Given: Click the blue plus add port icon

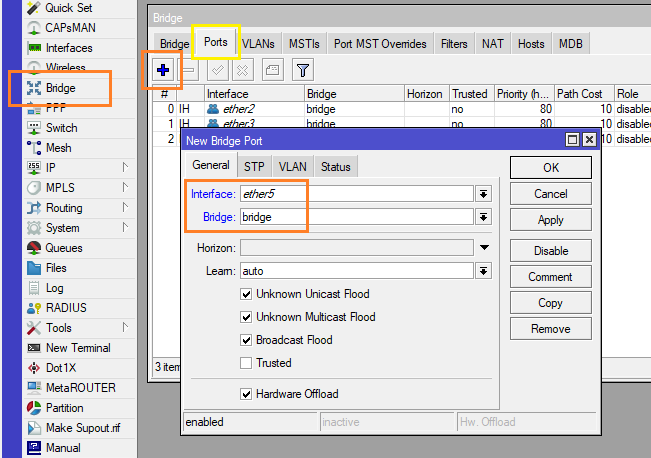Looking at the screenshot, I should click(x=163, y=70).
